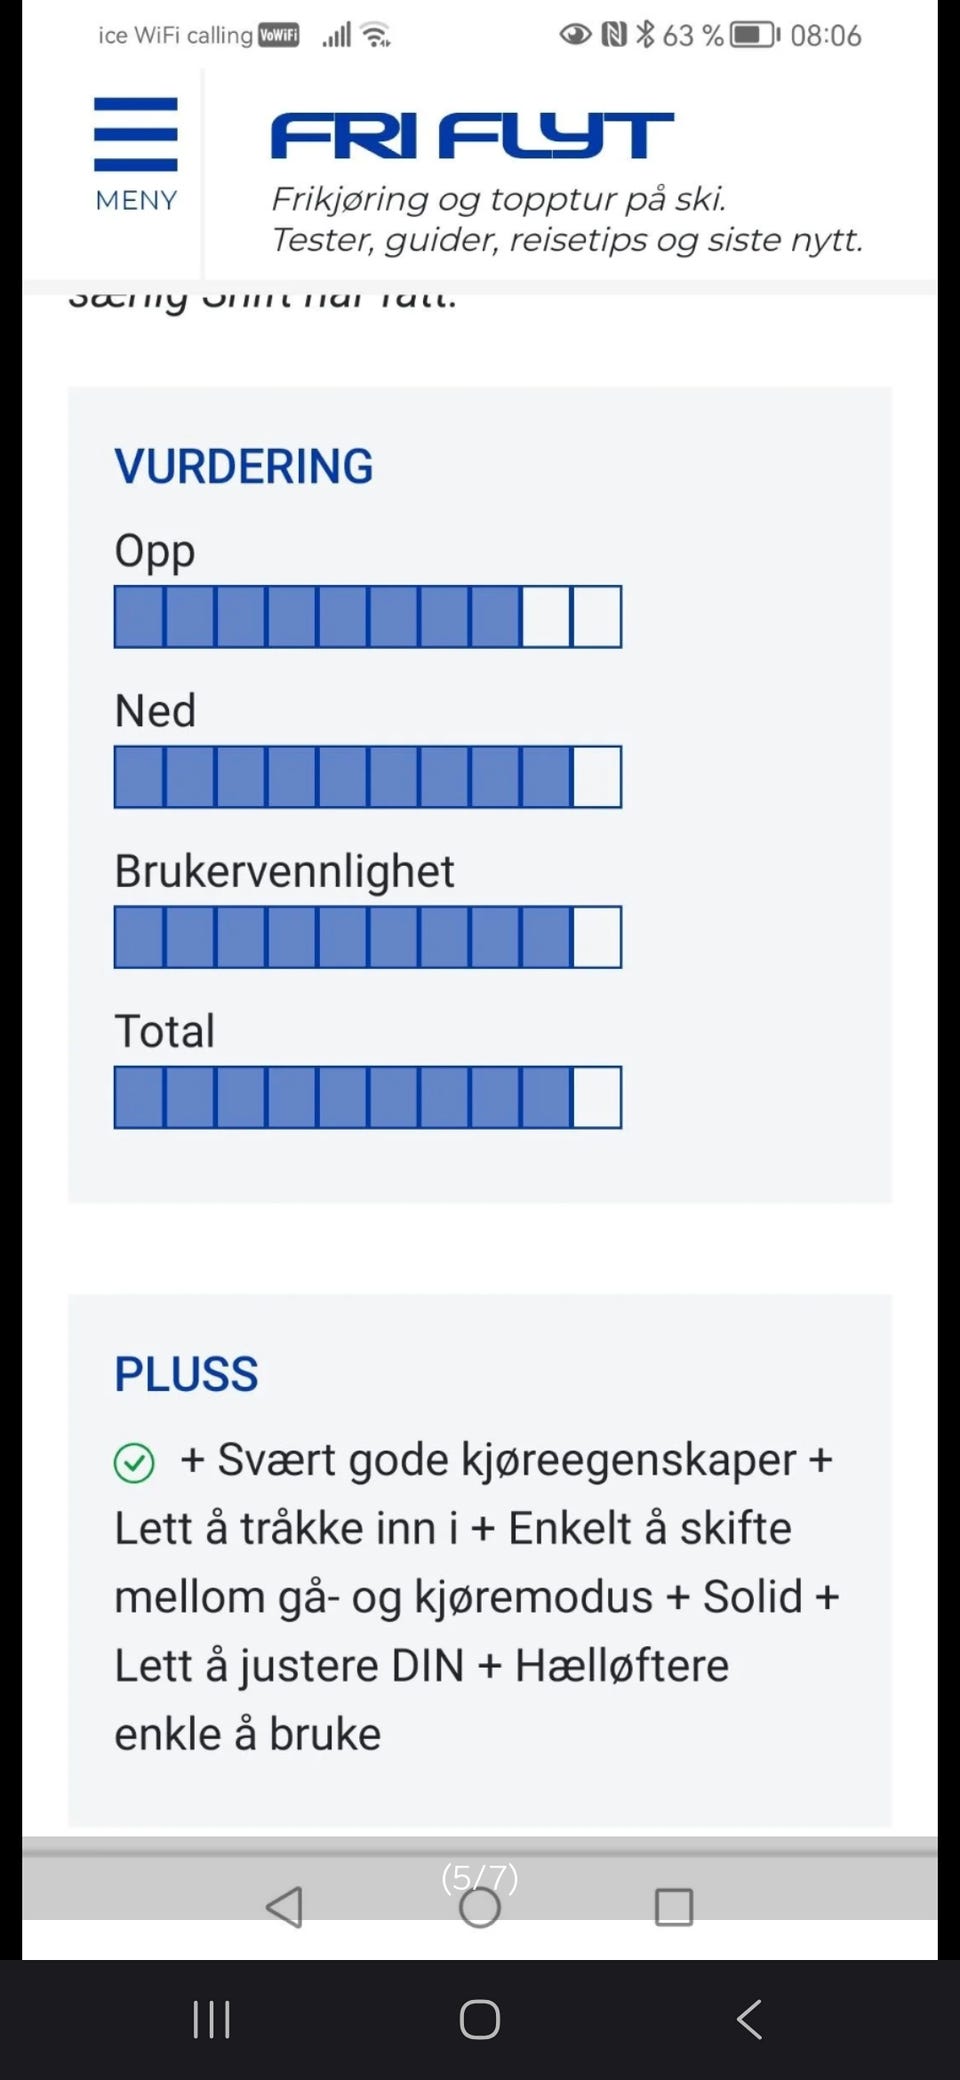The image size is (960, 2080).
Task: Tap the green checkmark icon under PLUSS
Action: (134, 1463)
